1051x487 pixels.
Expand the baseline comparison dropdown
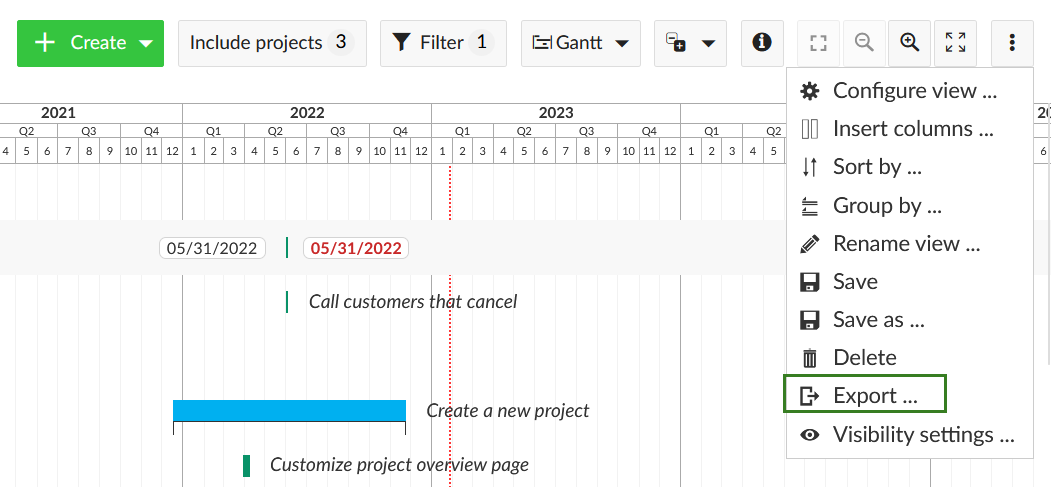690,43
